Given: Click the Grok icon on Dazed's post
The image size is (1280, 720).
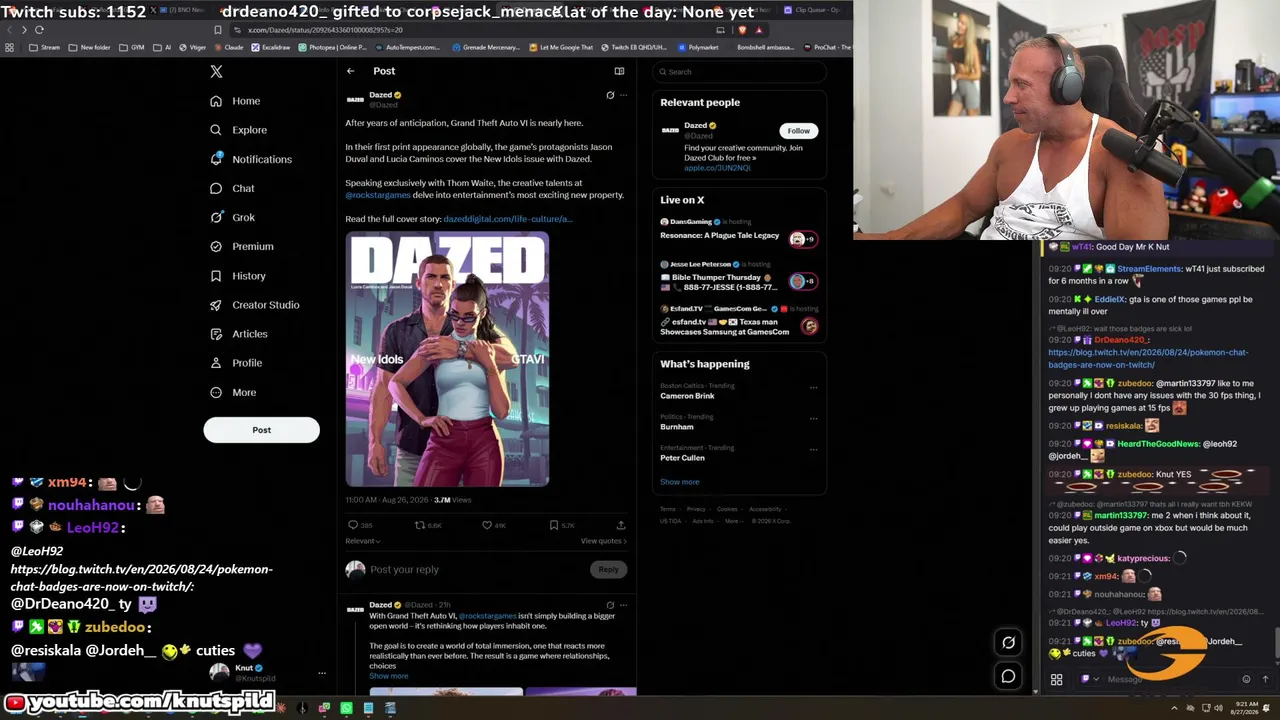Looking at the screenshot, I should coord(610,95).
